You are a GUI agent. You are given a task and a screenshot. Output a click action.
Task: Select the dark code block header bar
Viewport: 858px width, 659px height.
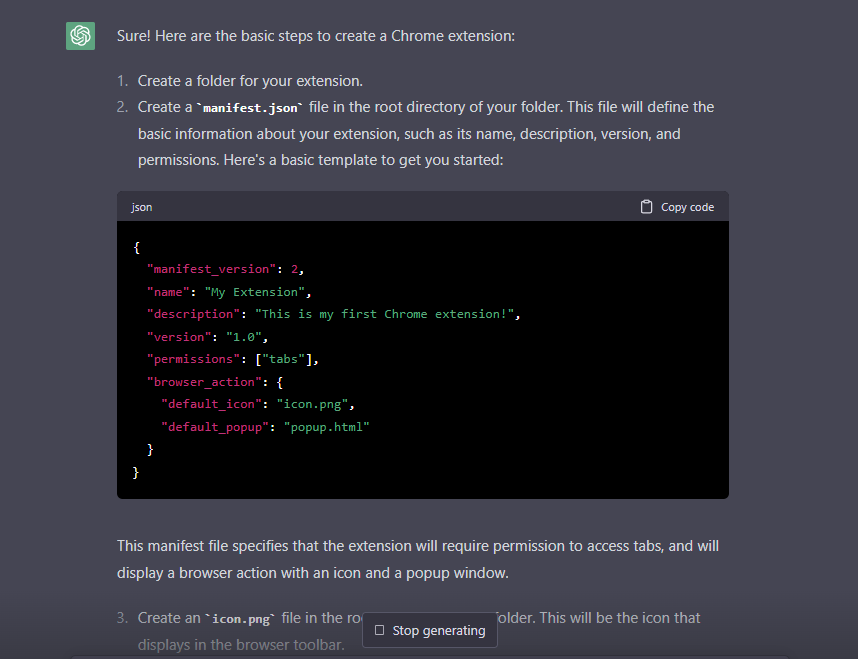click(422, 207)
